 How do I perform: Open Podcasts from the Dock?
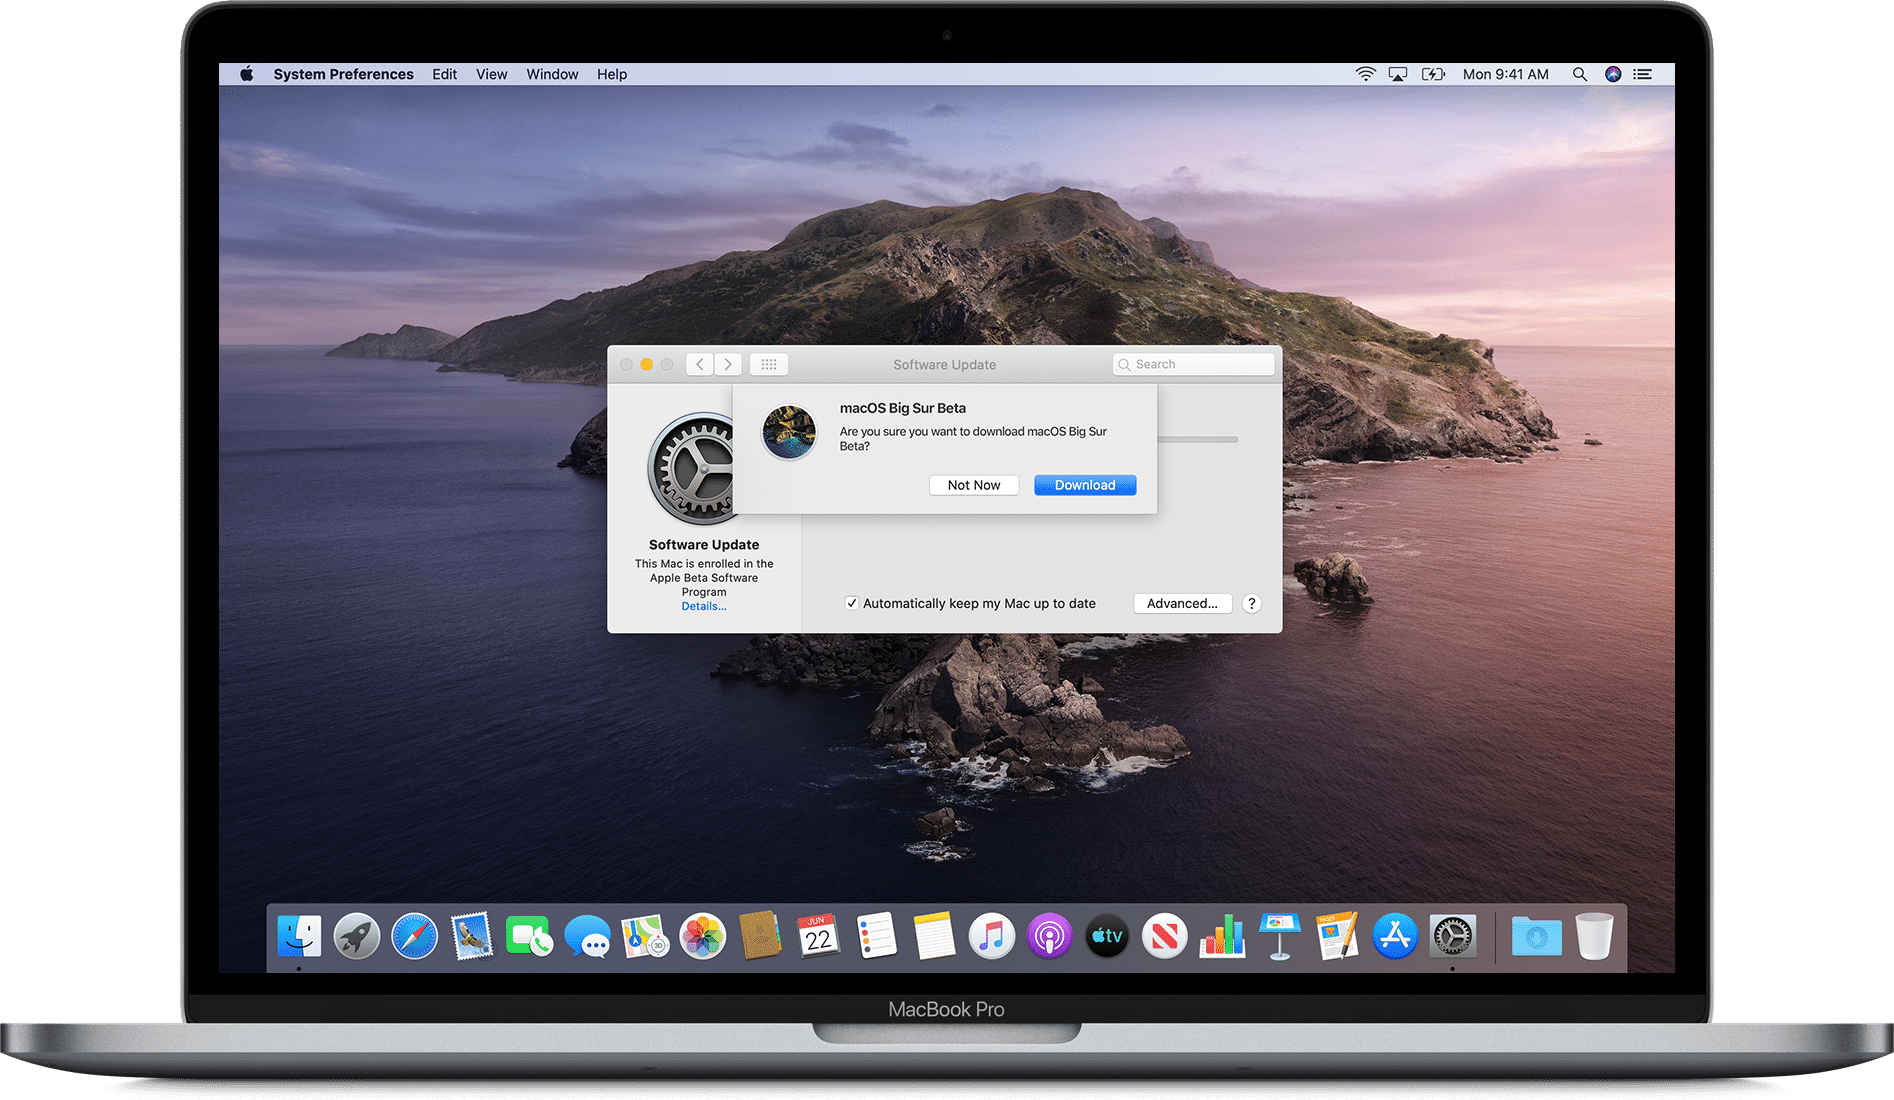tap(1049, 937)
